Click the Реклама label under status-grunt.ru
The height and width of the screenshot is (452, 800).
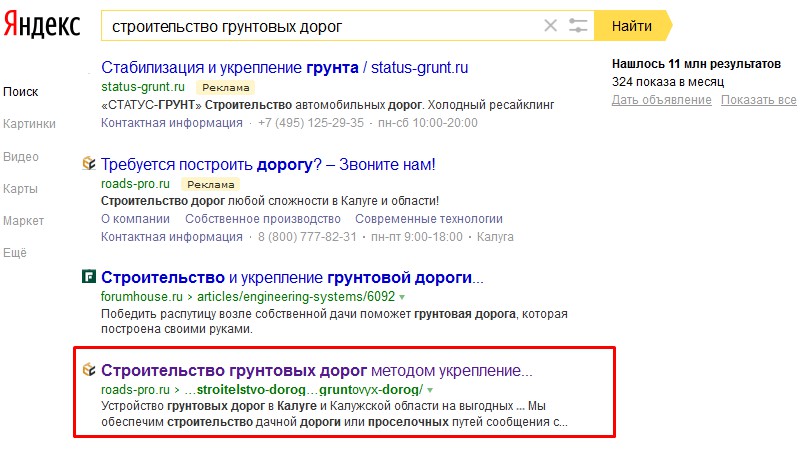pos(226,88)
